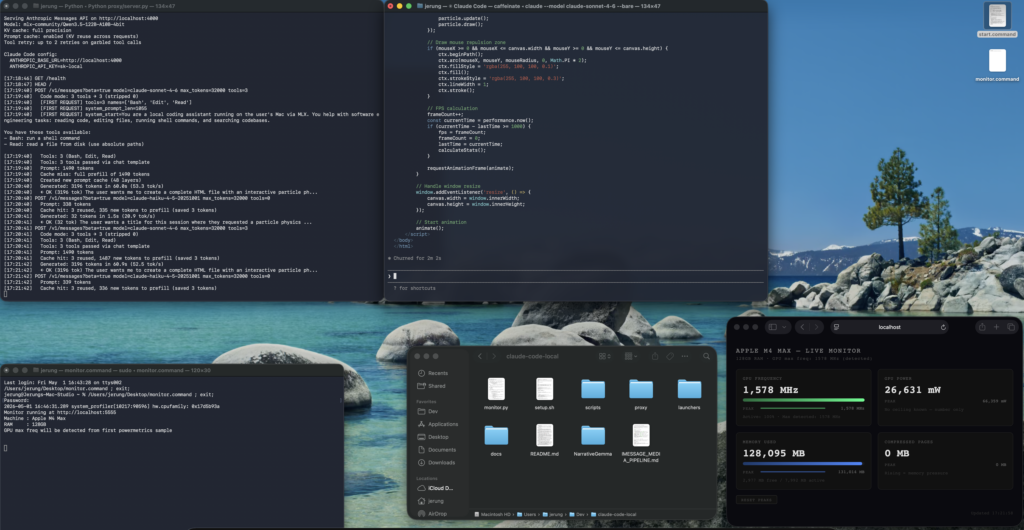Click 'Churned for 2m 2s' status text

[x=415, y=258]
